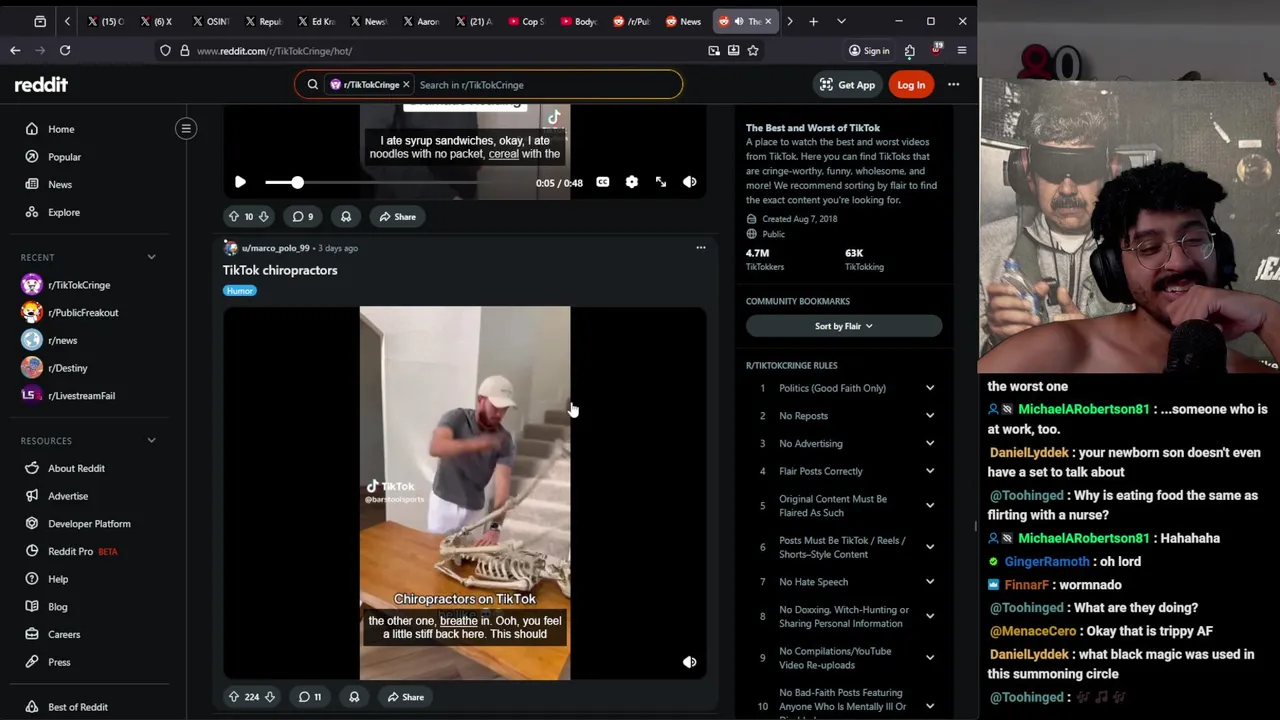Collapse the RECENT section

152,257
